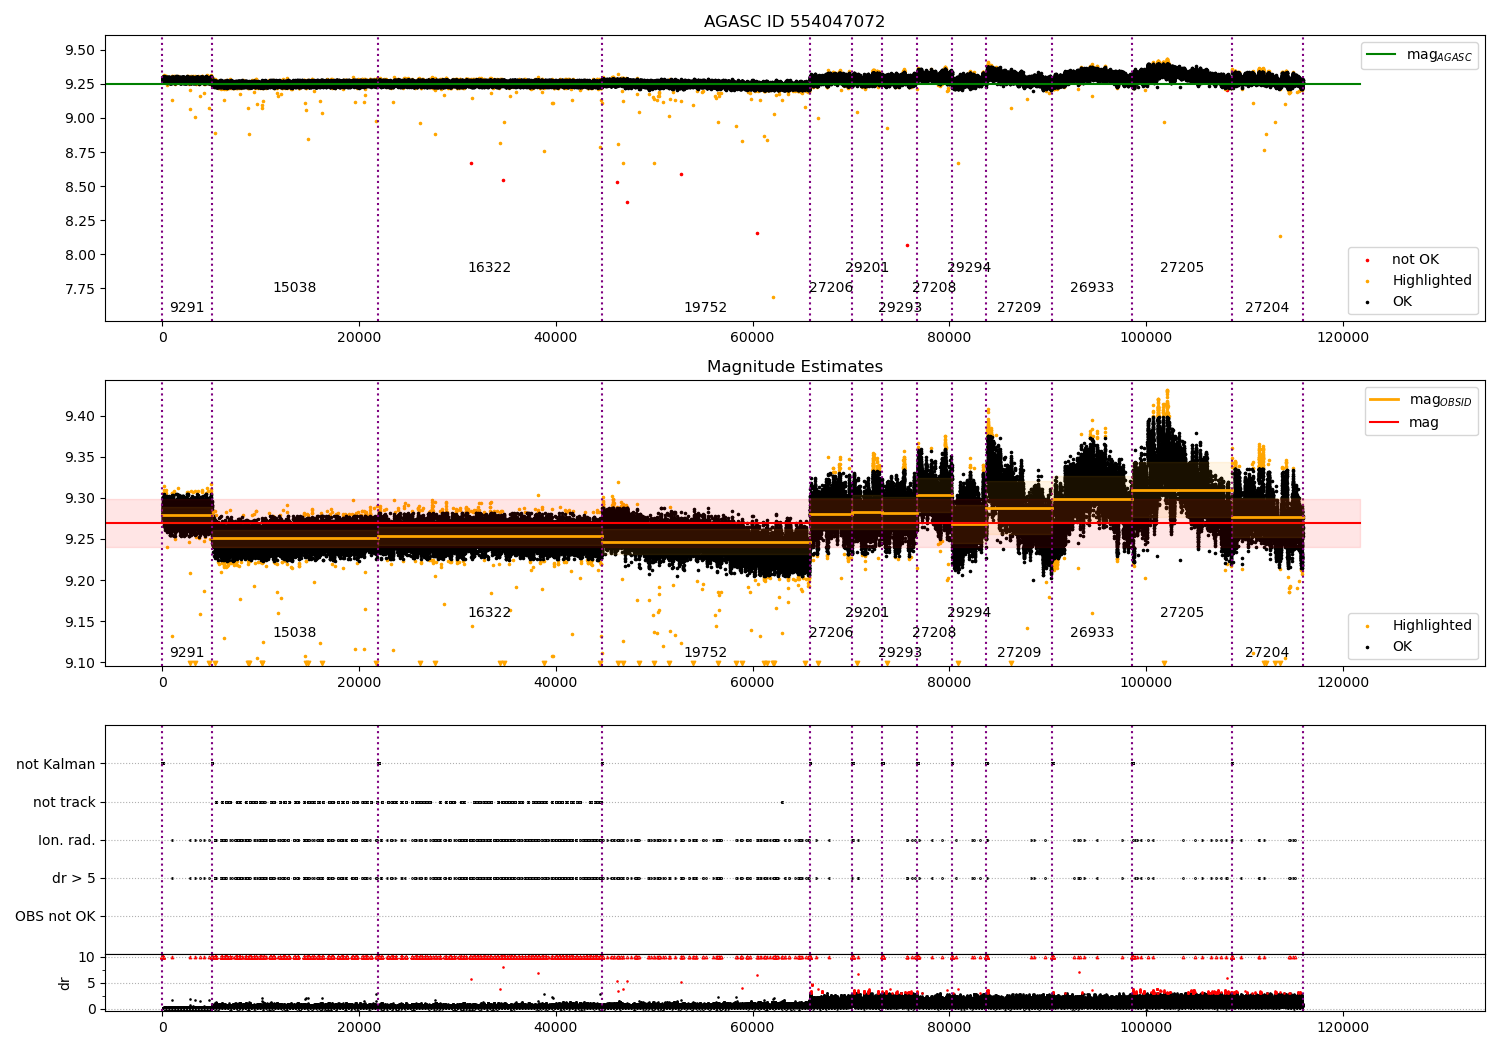This screenshot has height=1050, width=1500.
Task: Click the 9.50 y-axis tick label
Action: pos(78,51)
